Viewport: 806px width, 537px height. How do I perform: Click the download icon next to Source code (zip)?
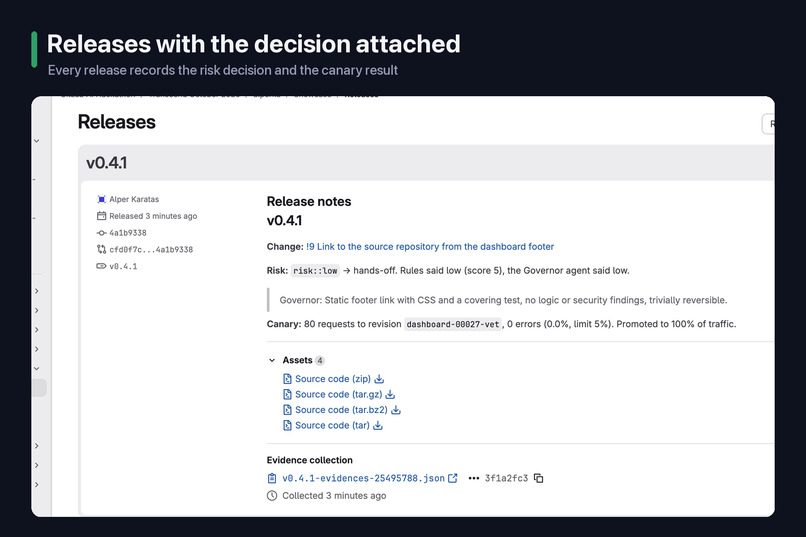[379, 379]
